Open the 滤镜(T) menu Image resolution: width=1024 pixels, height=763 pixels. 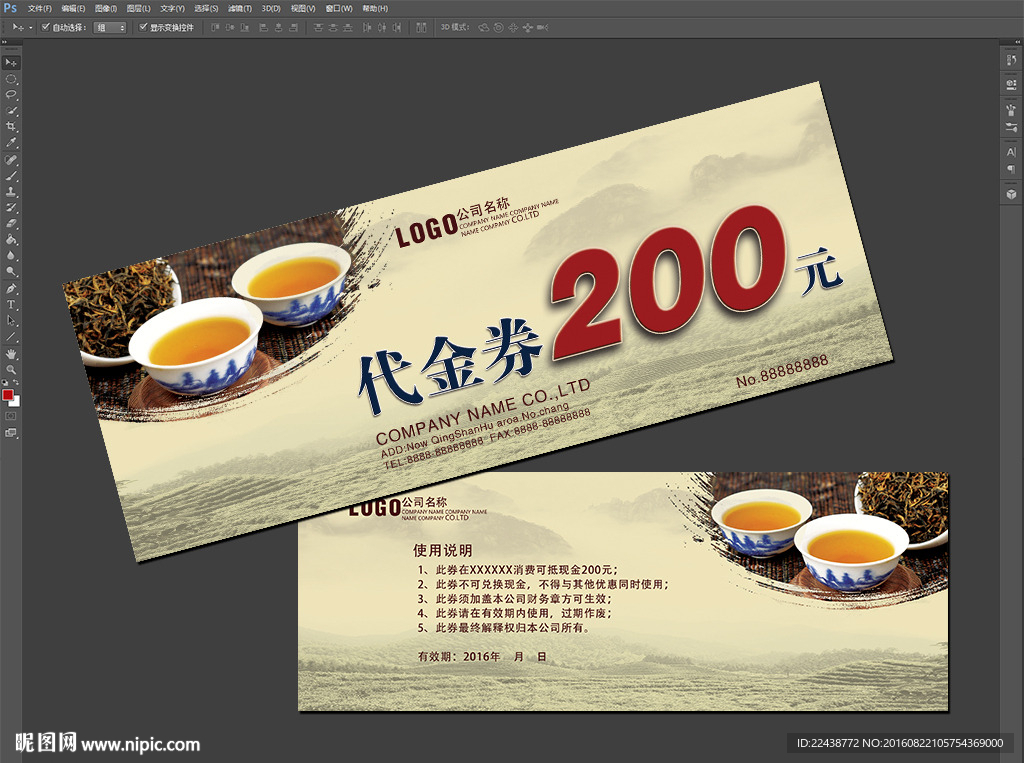point(240,8)
